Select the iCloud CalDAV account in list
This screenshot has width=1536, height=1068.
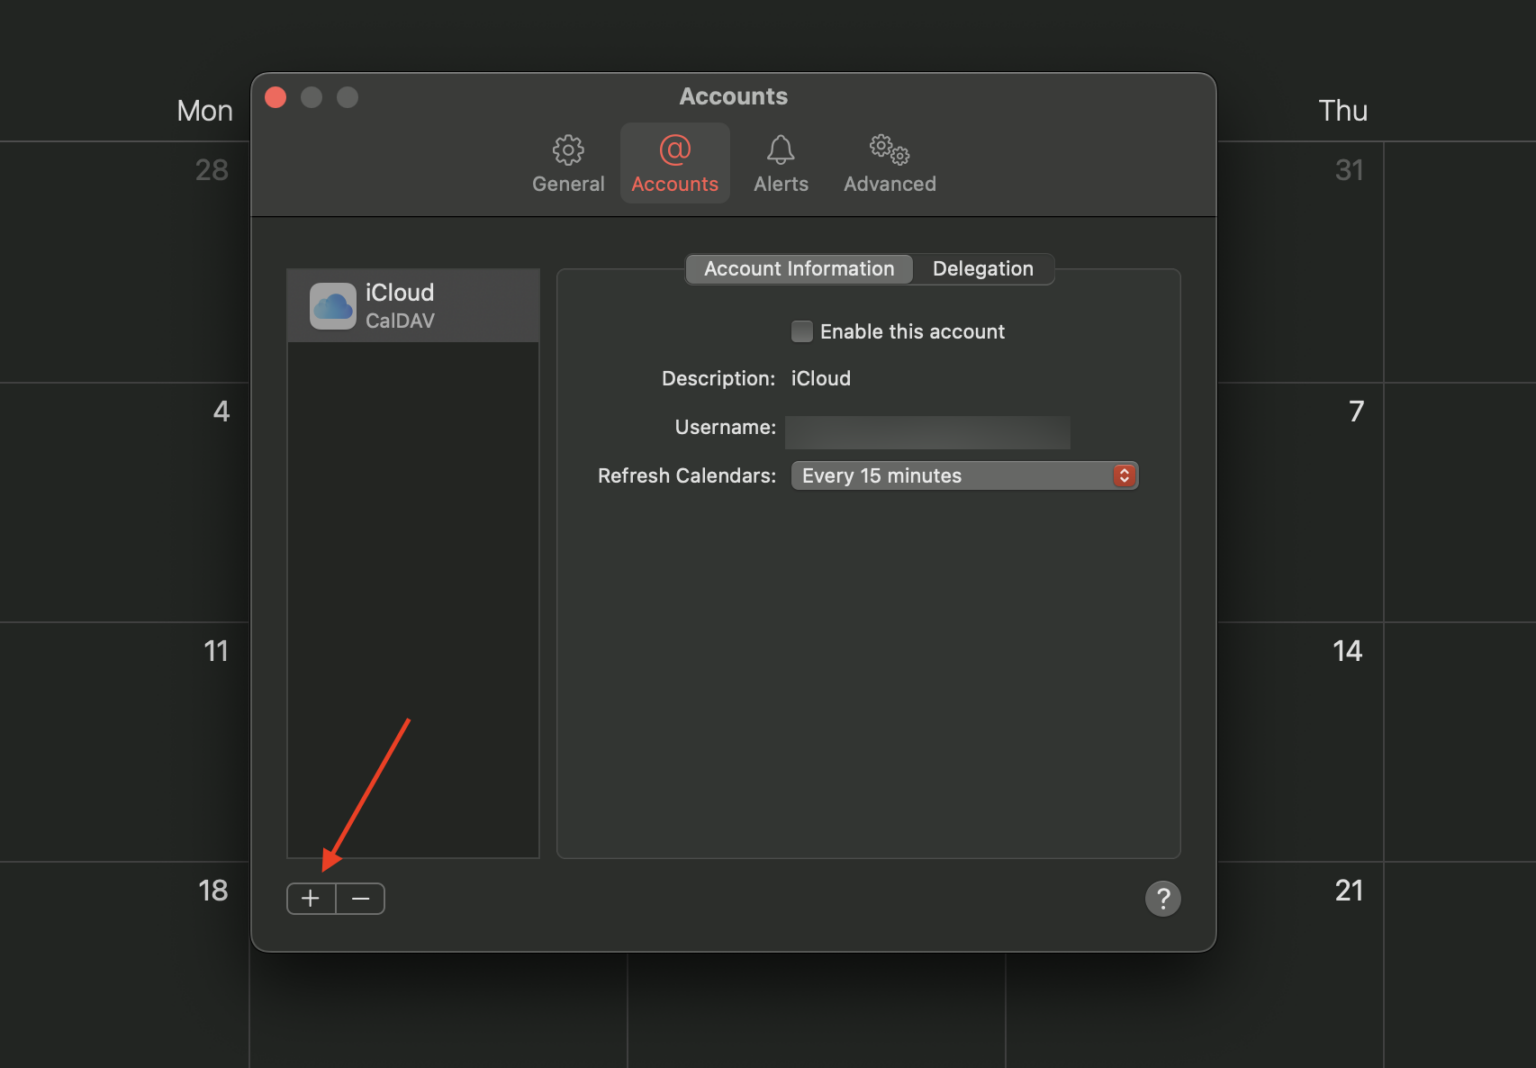pyautogui.click(x=413, y=305)
